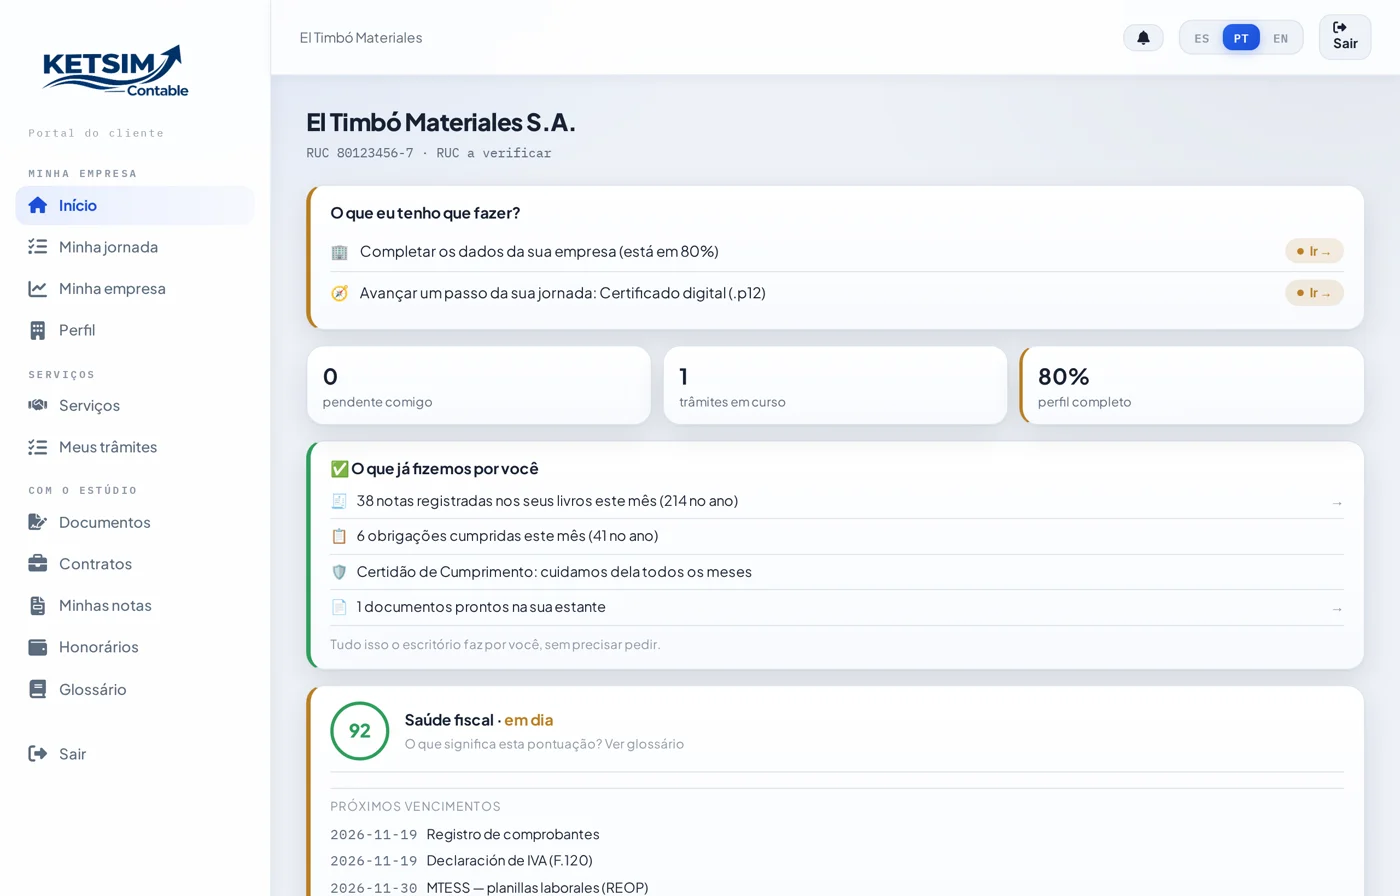The image size is (1400, 896).
Task: Click the Documentos signature icon
Action: click(x=38, y=522)
